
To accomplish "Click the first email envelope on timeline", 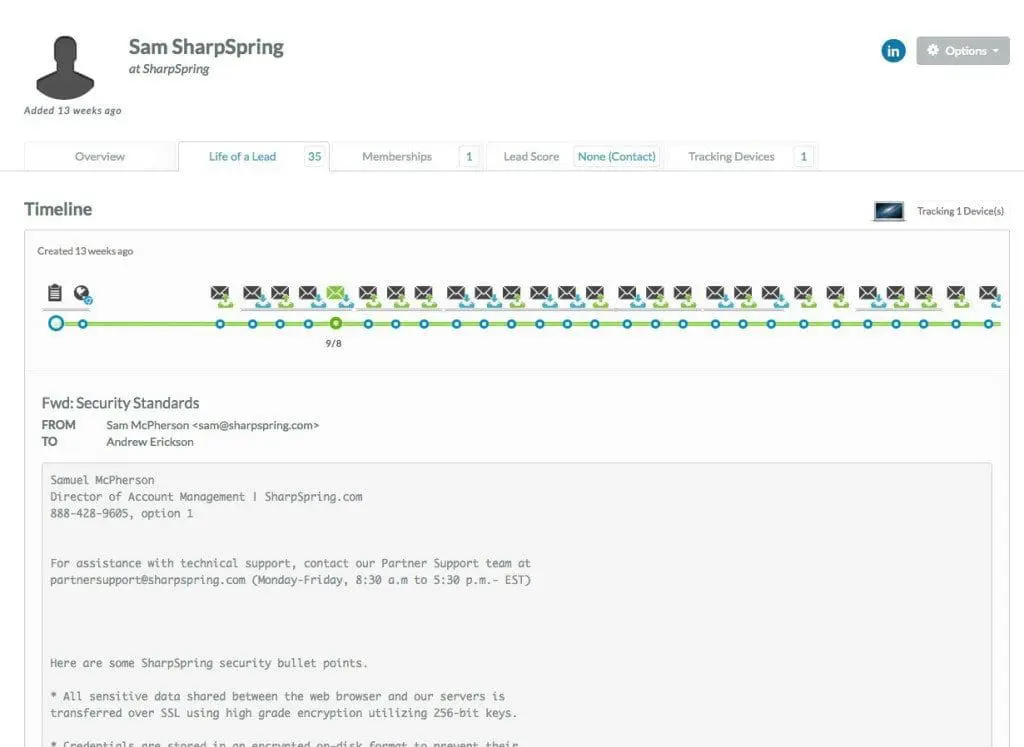I will tap(221, 295).
